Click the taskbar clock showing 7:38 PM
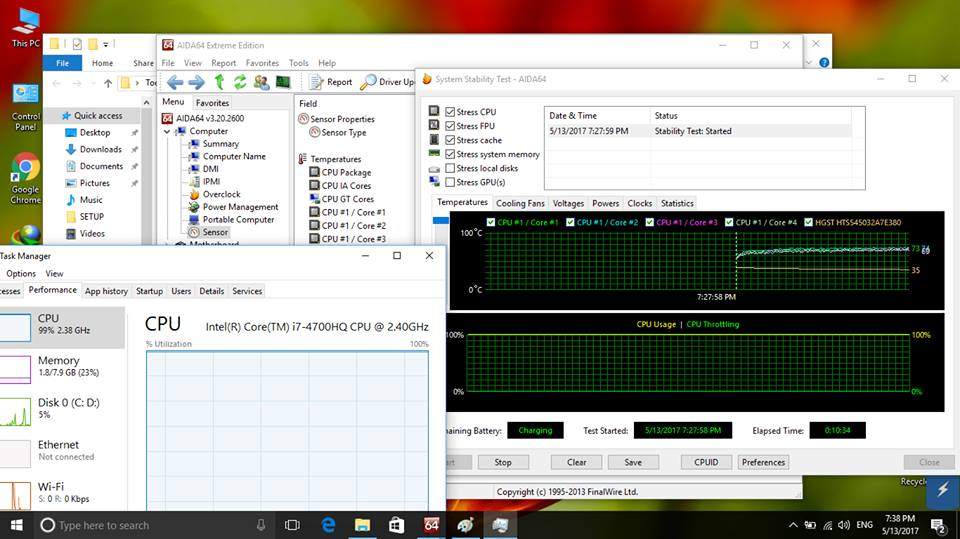960x539 pixels. tap(900, 525)
